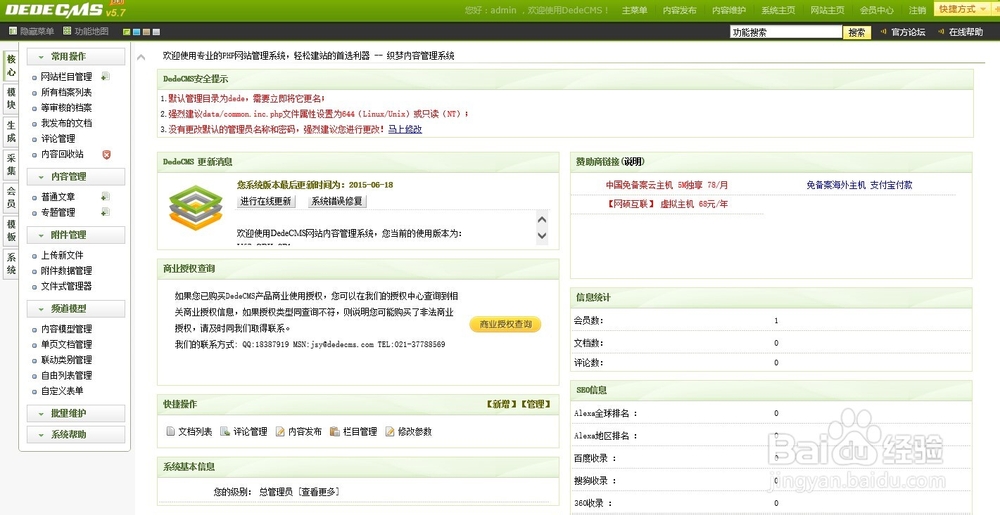Click the DedeCMS stacked layers logo
Screen dimensions: 1000x515
click(x=195, y=208)
